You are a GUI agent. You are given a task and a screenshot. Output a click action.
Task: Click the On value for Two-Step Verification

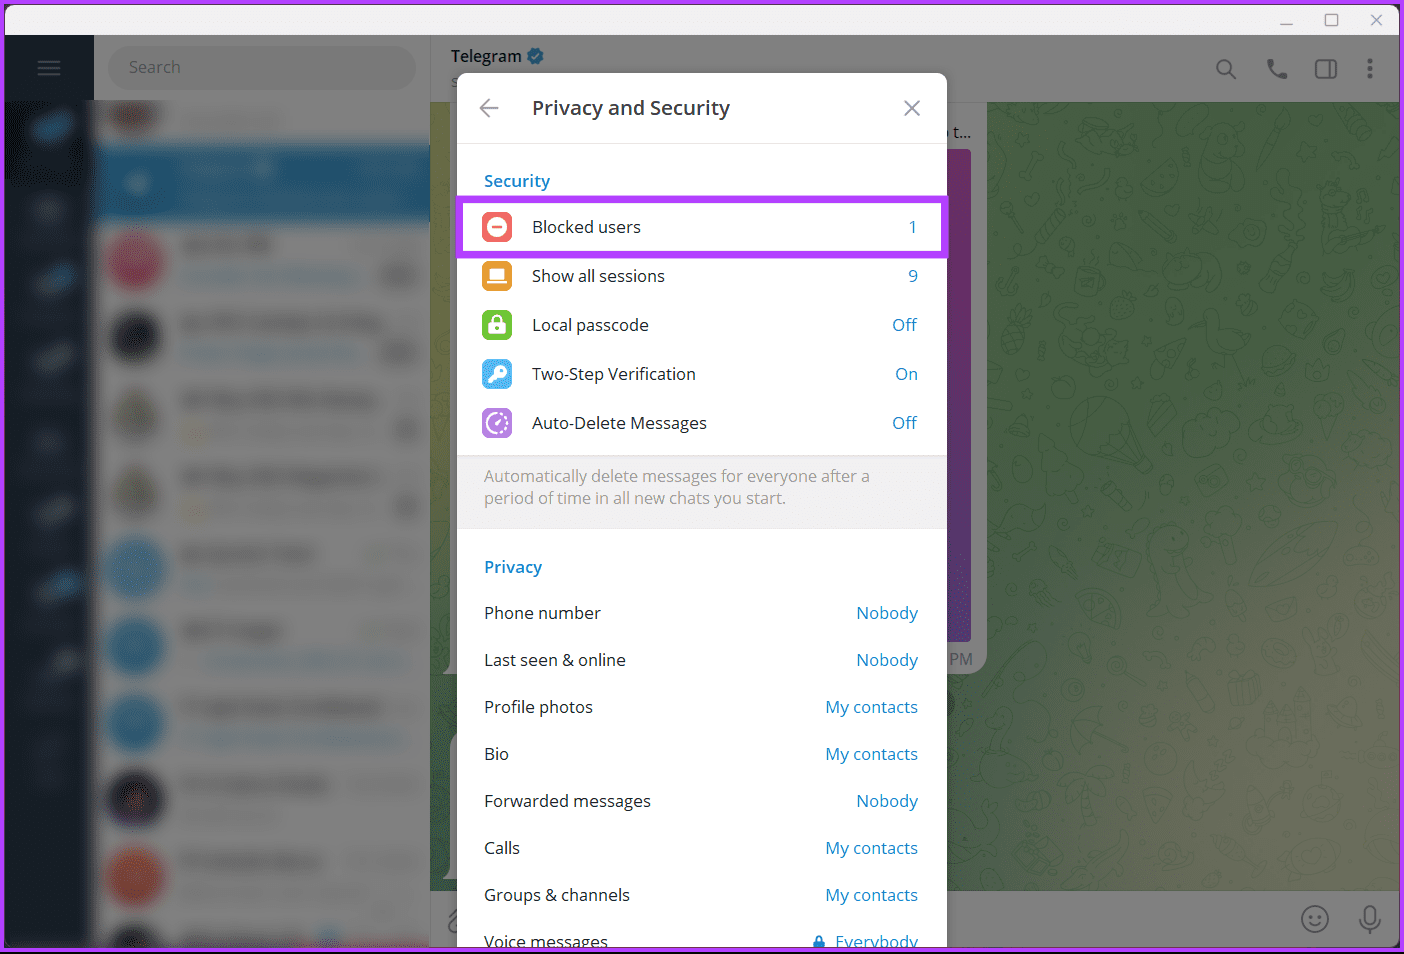tap(906, 374)
